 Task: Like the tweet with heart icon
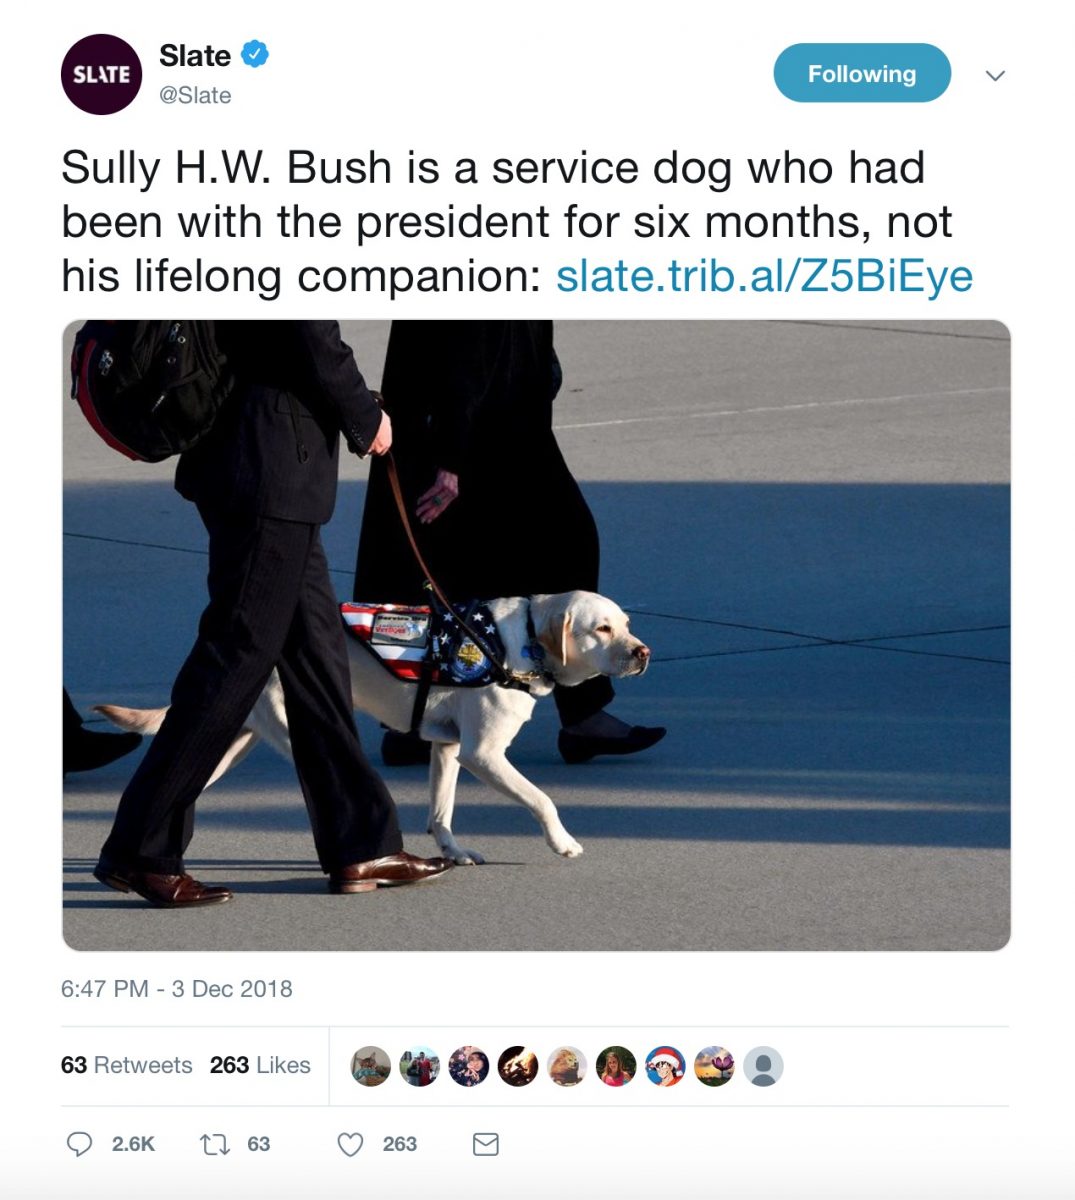tap(350, 1144)
